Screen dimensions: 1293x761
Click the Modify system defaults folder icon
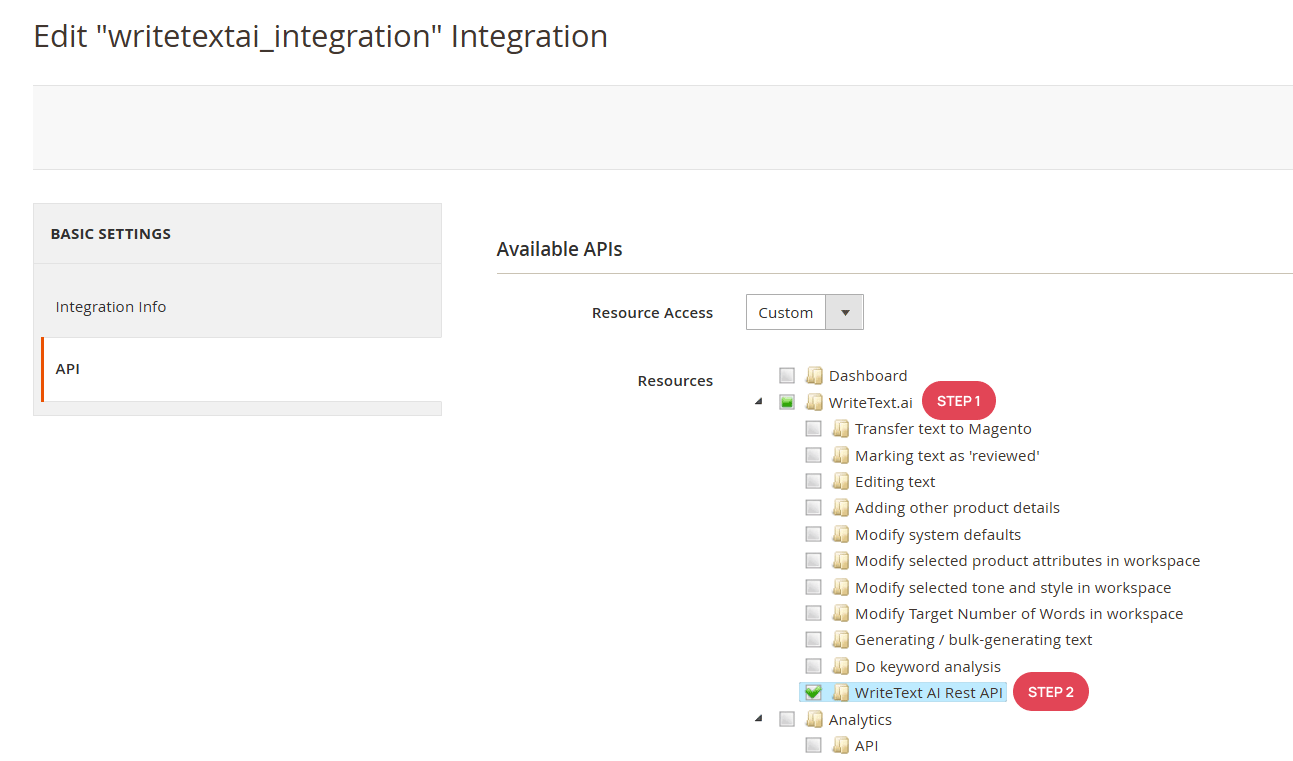pos(842,533)
